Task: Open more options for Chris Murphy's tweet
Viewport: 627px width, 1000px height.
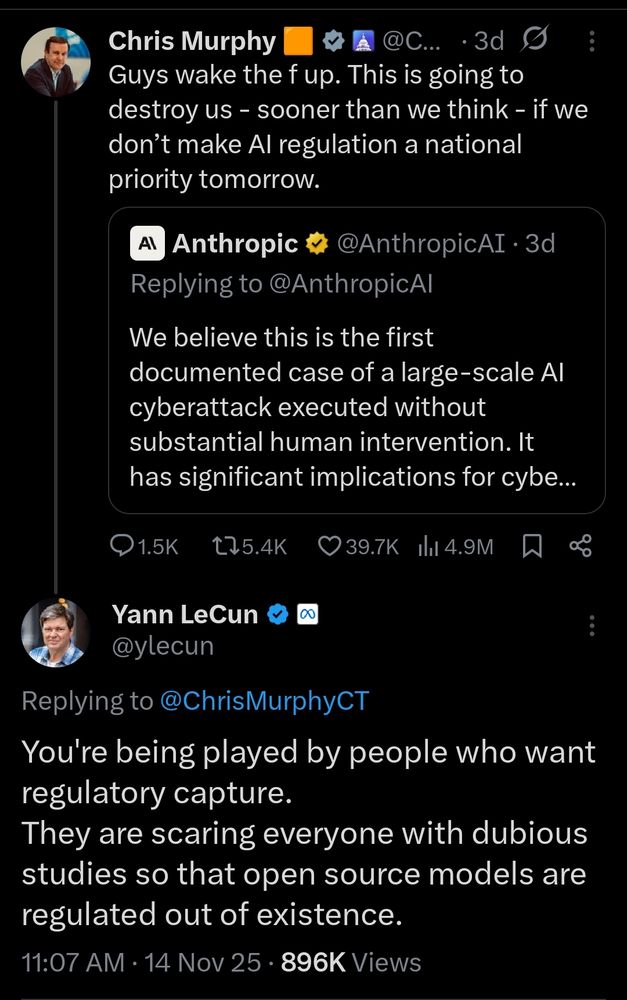Action: (592, 41)
